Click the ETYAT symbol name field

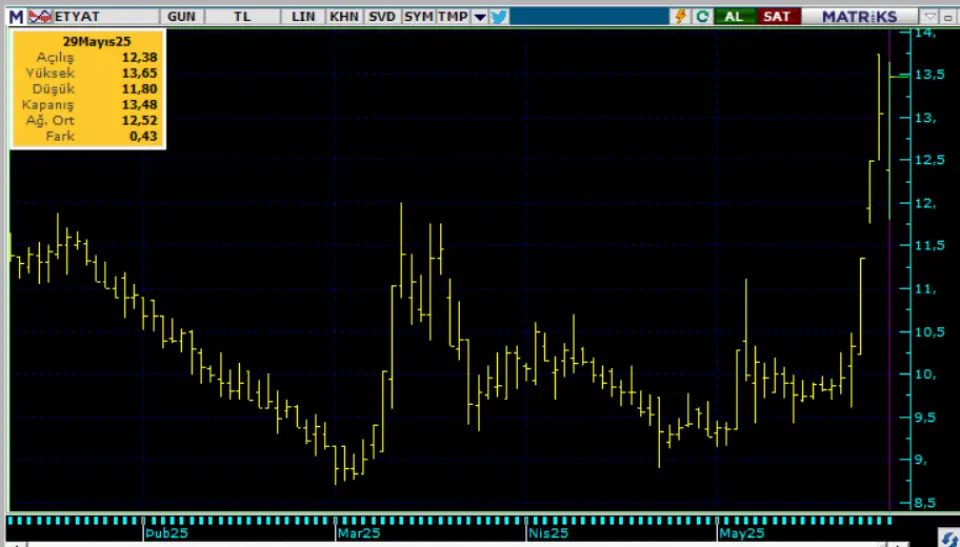106,17
